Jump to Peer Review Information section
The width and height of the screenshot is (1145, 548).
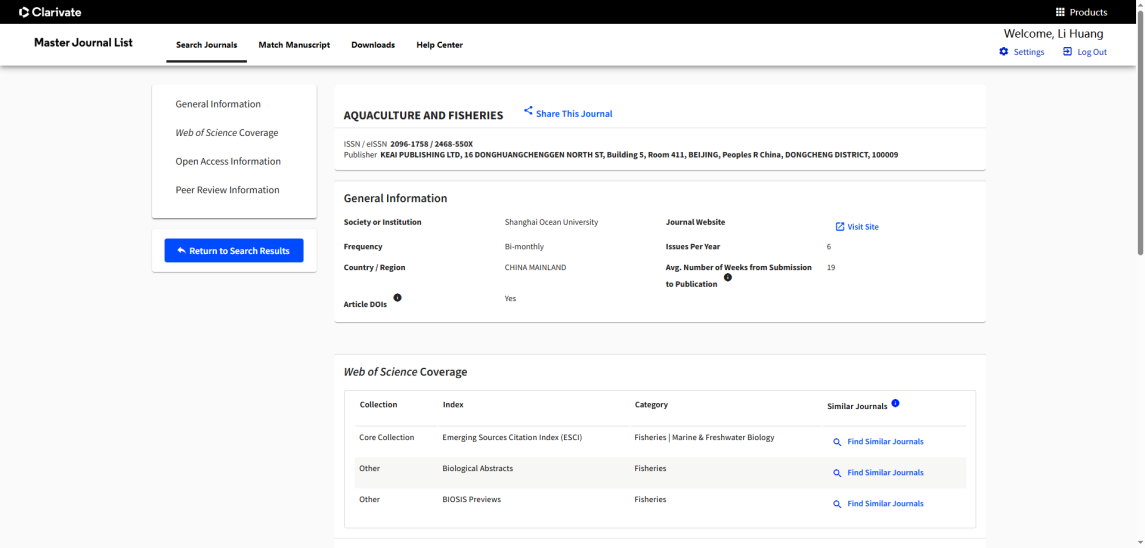coord(227,190)
